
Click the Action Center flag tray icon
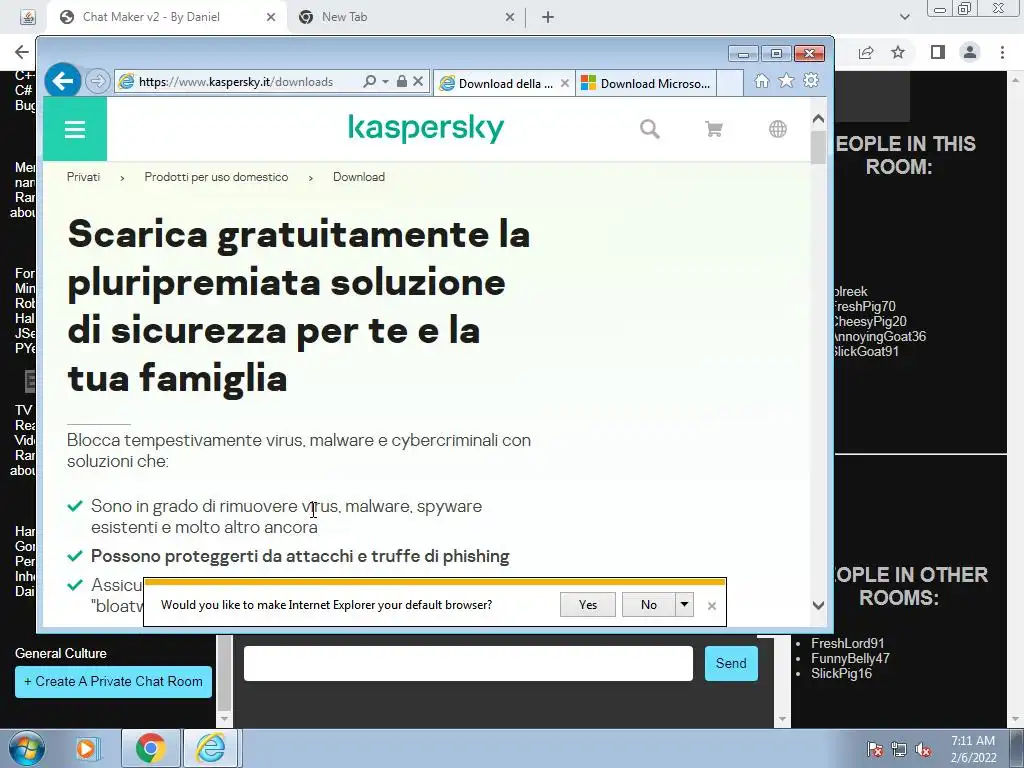pyautogui.click(x=875, y=749)
